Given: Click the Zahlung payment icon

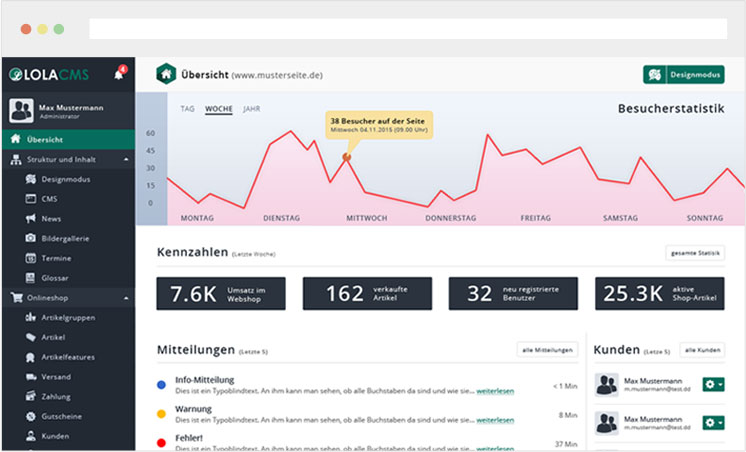Looking at the screenshot, I should tap(30, 396).
